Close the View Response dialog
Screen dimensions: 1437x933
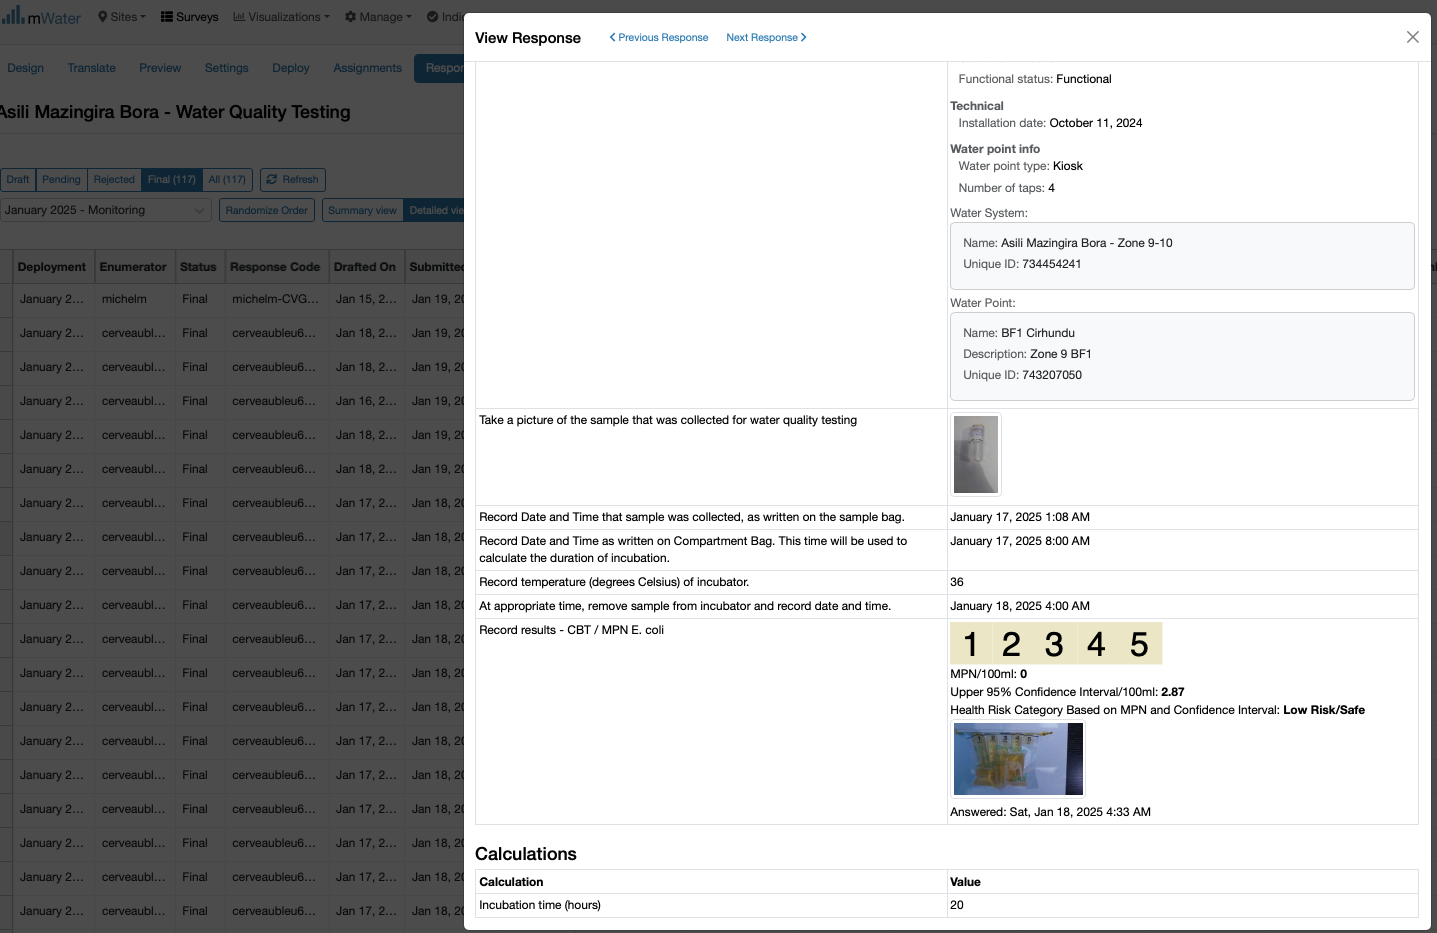1412,37
